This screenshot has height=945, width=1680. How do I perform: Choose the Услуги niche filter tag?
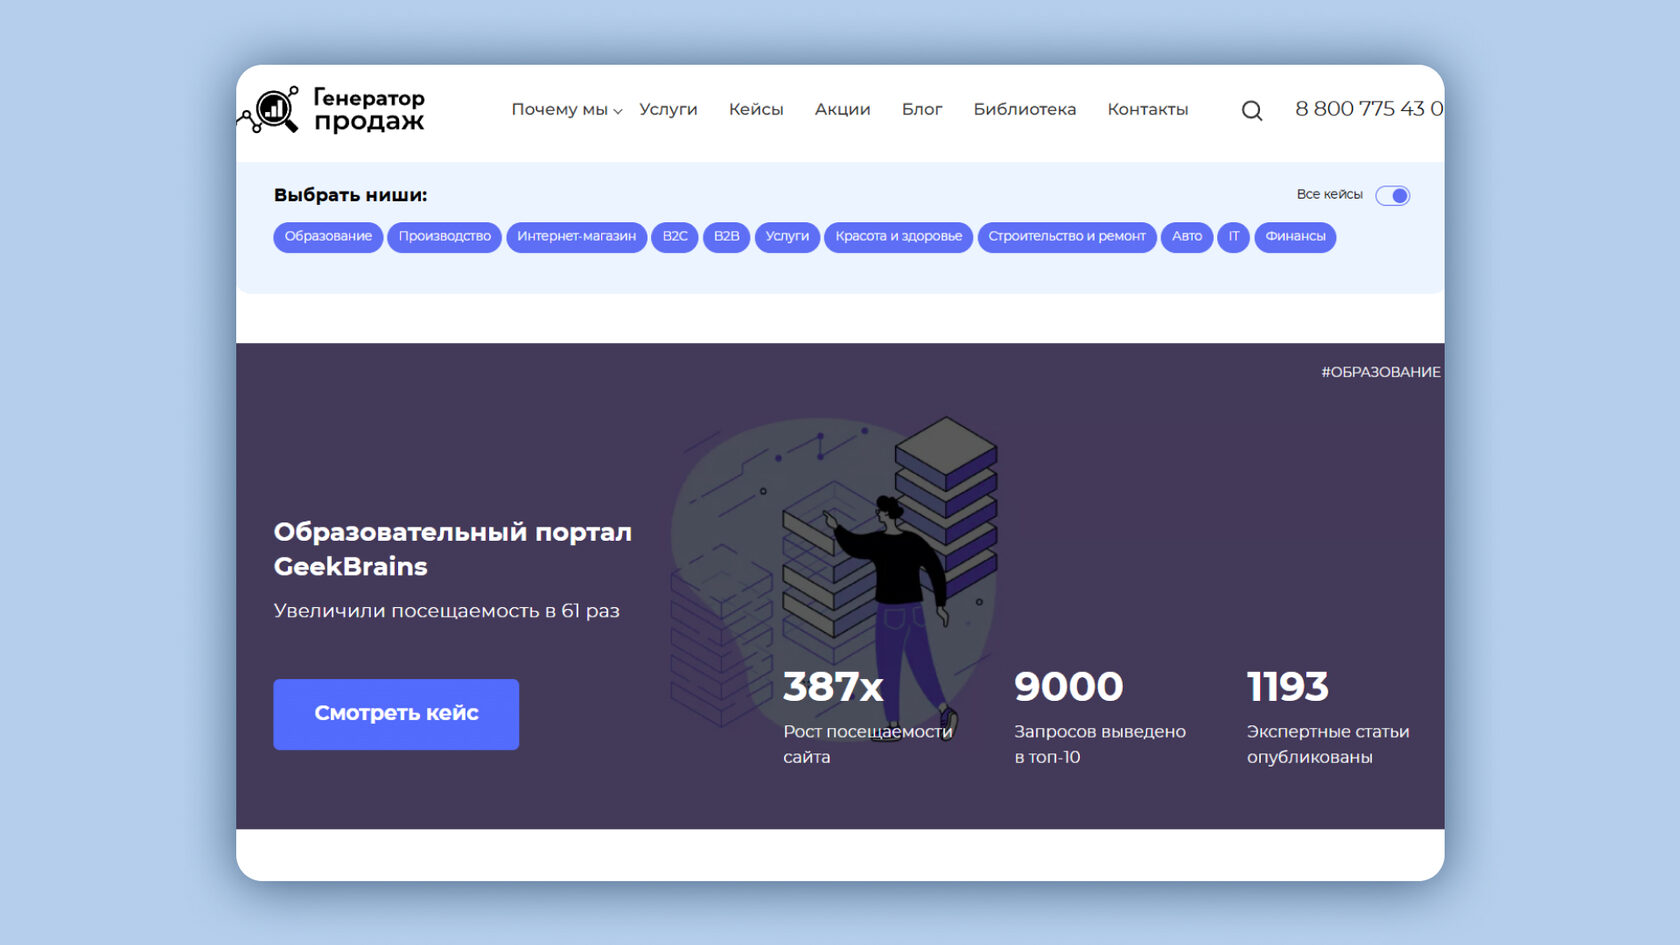pyautogui.click(x=787, y=237)
